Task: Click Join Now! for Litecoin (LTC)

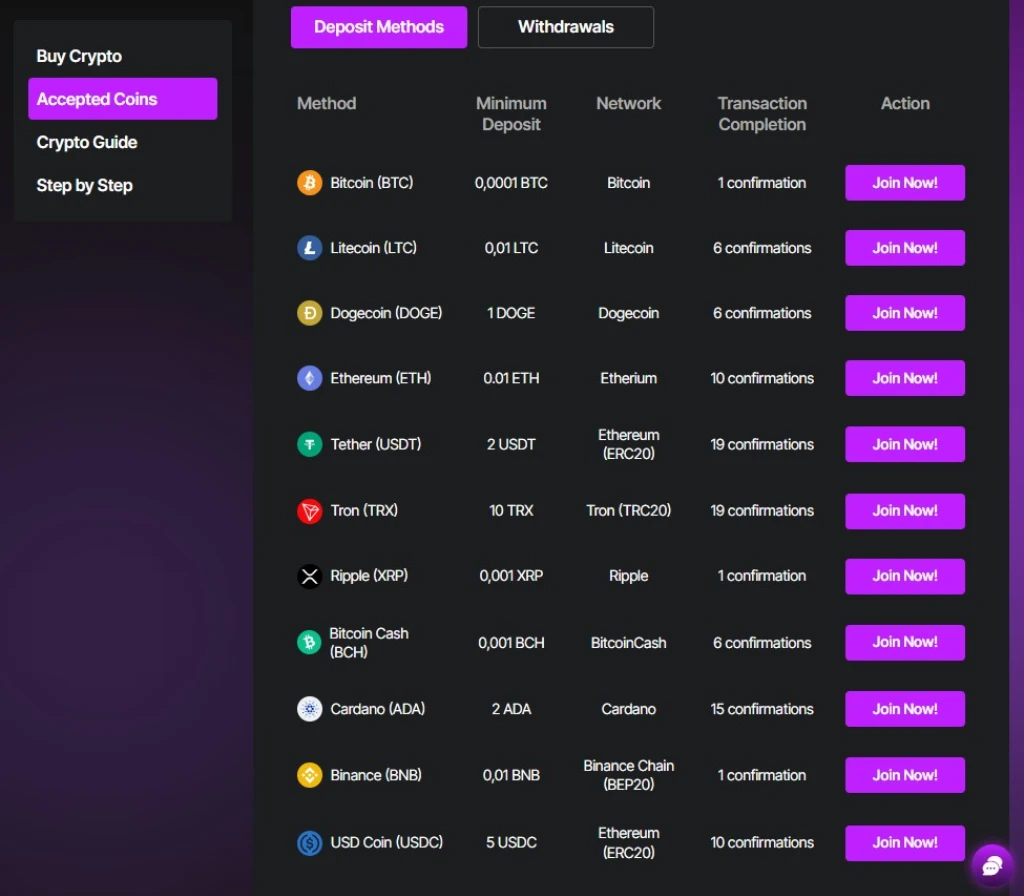Action: coord(904,248)
